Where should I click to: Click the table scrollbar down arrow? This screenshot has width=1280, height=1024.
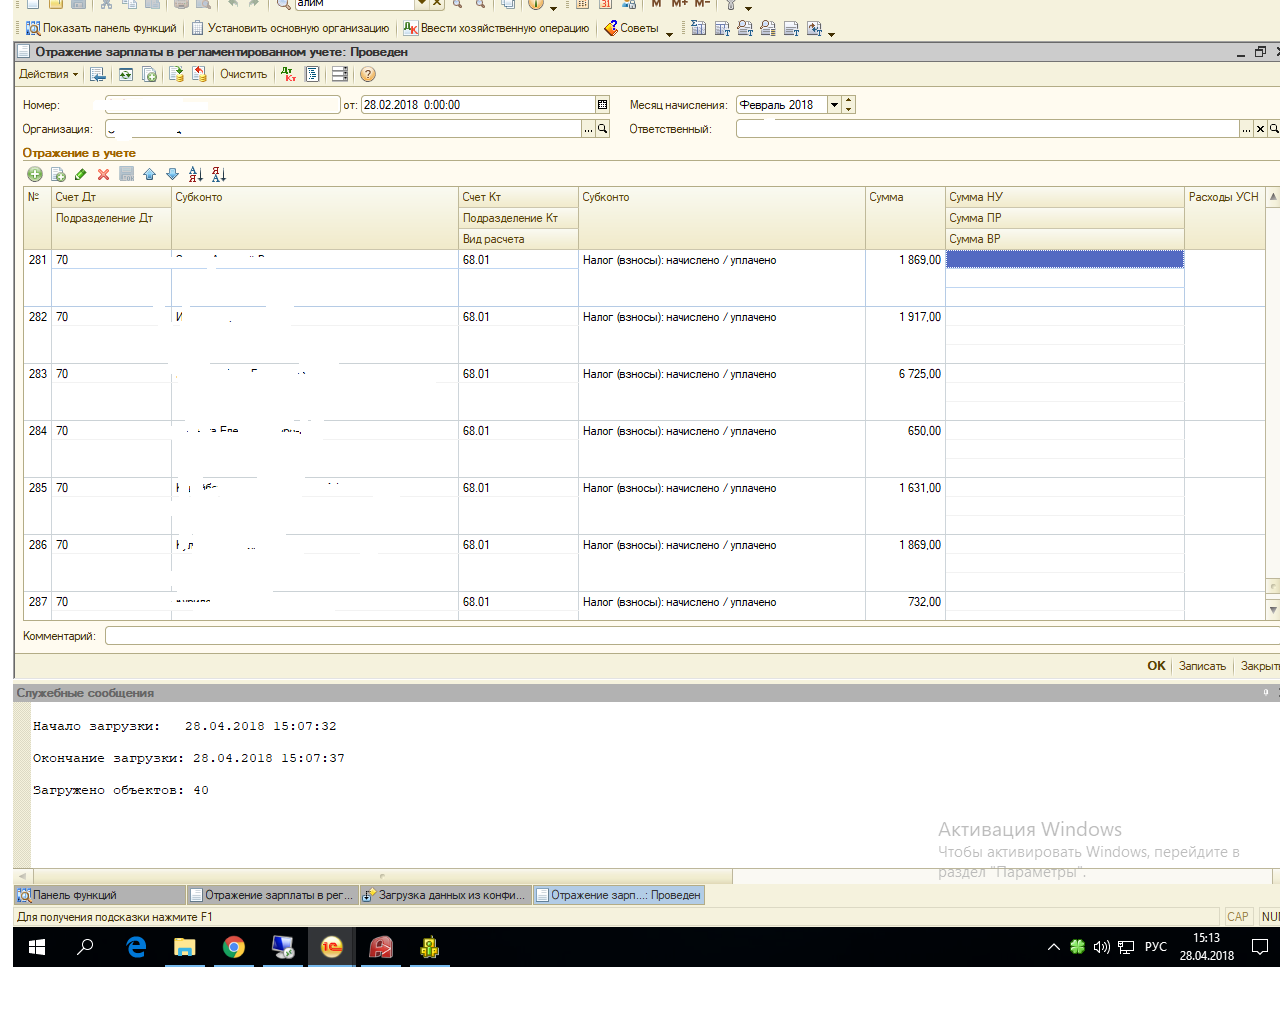1273,609
